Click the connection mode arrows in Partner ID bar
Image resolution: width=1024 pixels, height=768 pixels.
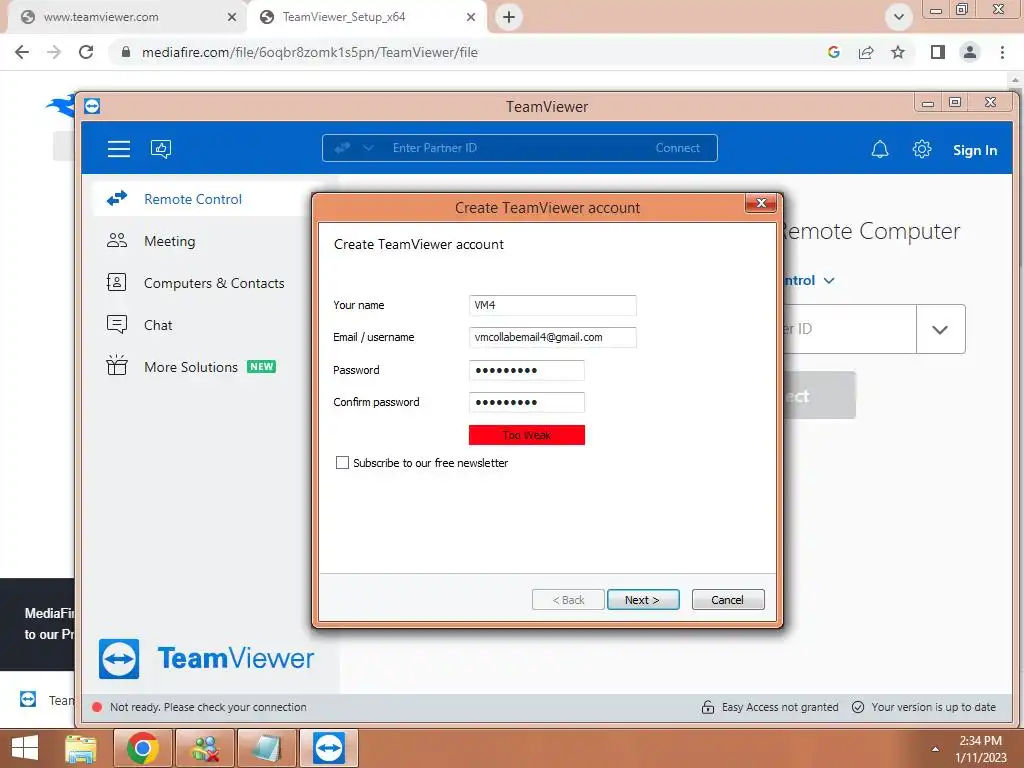pyautogui.click(x=342, y=148)
